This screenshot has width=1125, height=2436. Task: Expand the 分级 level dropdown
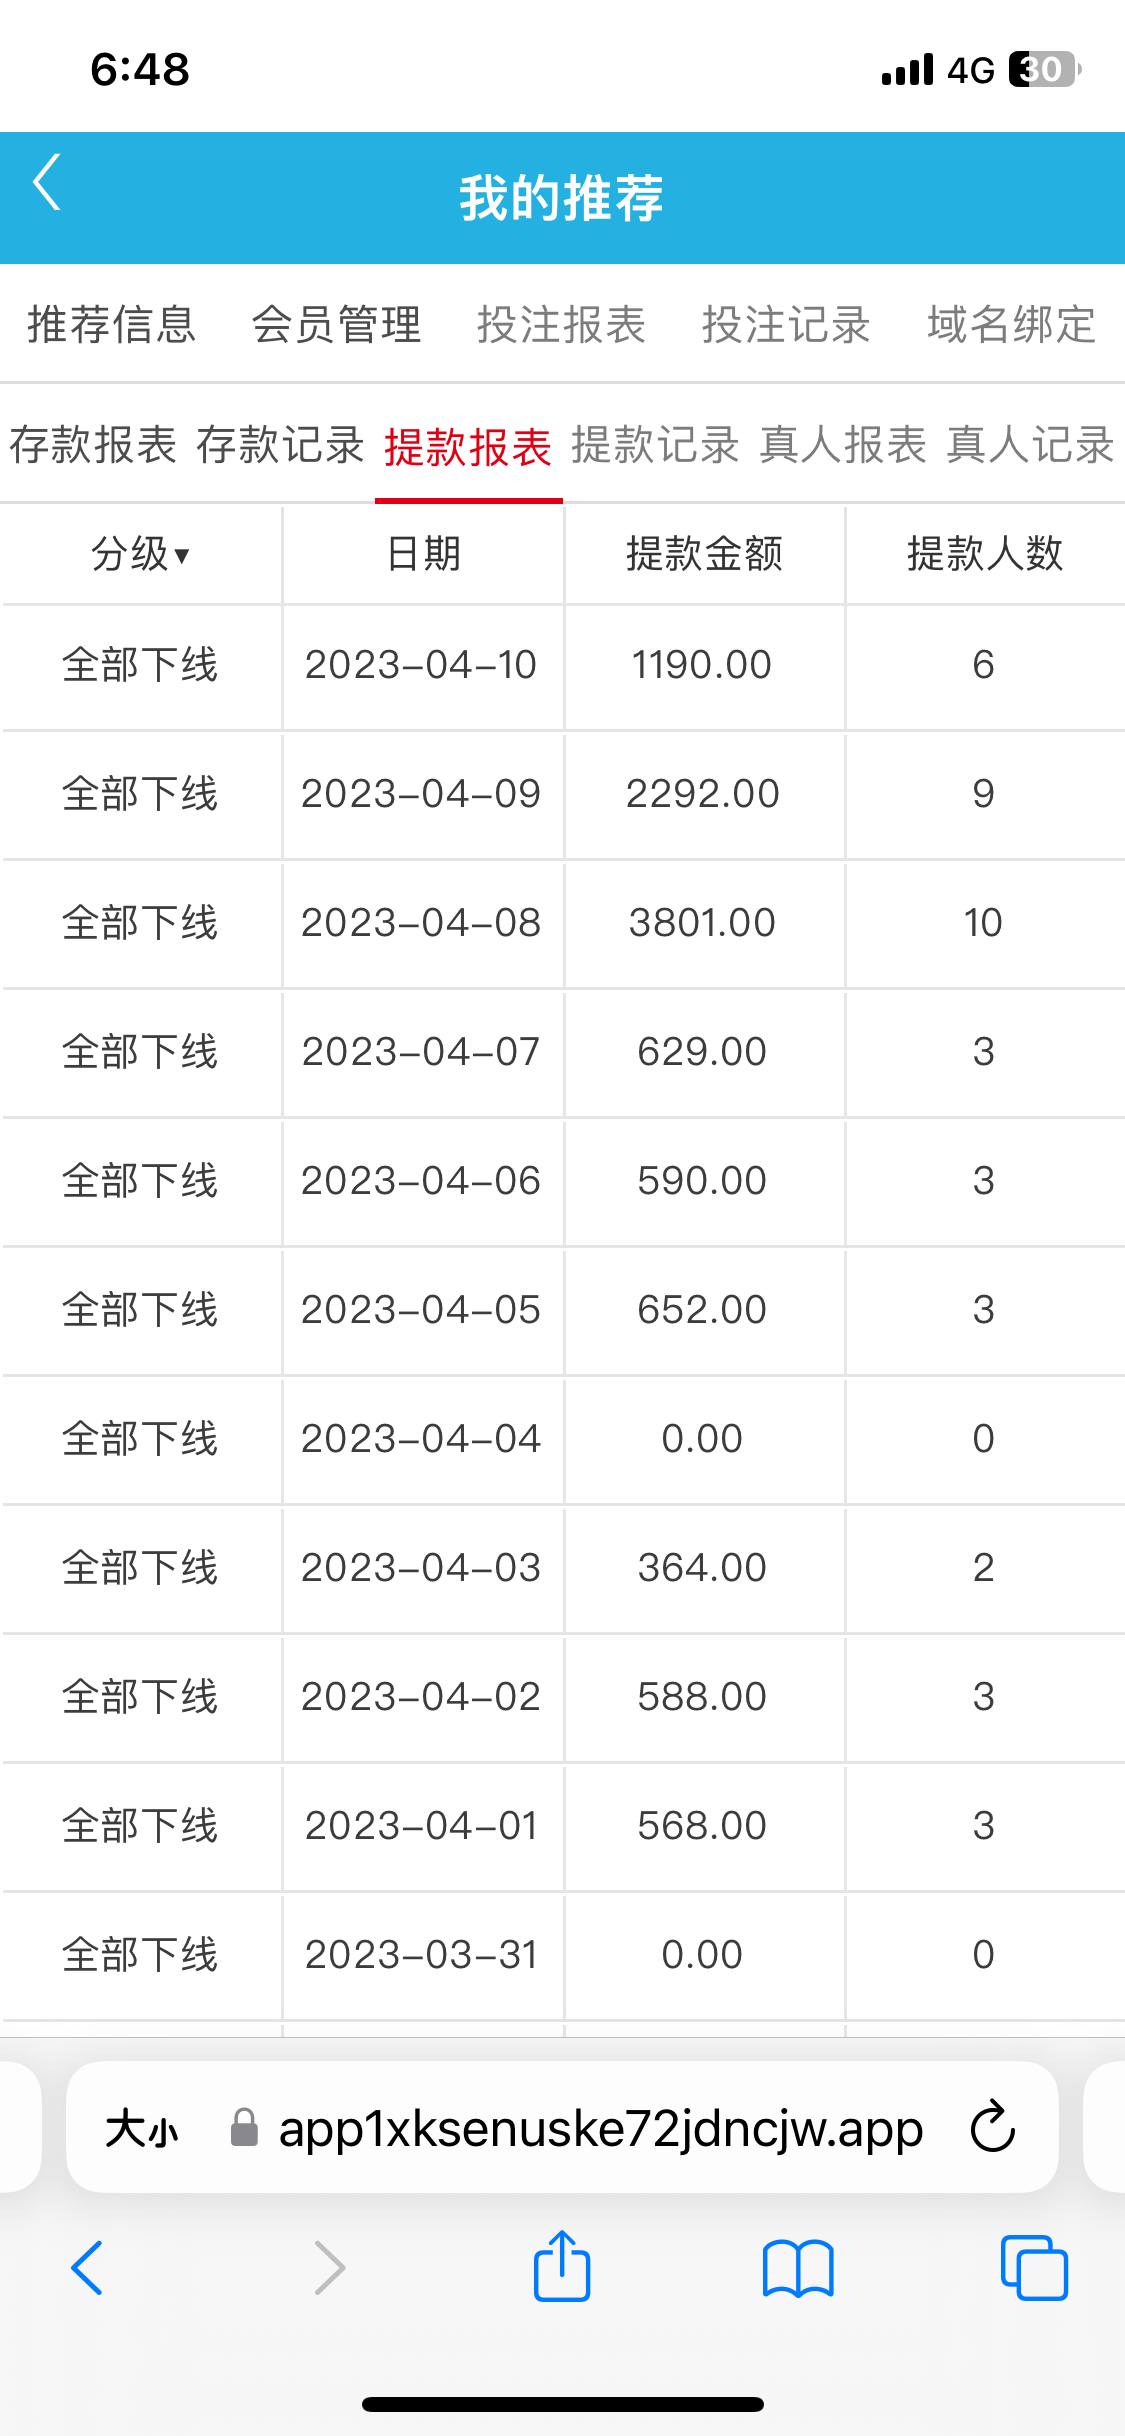(141, 554)
